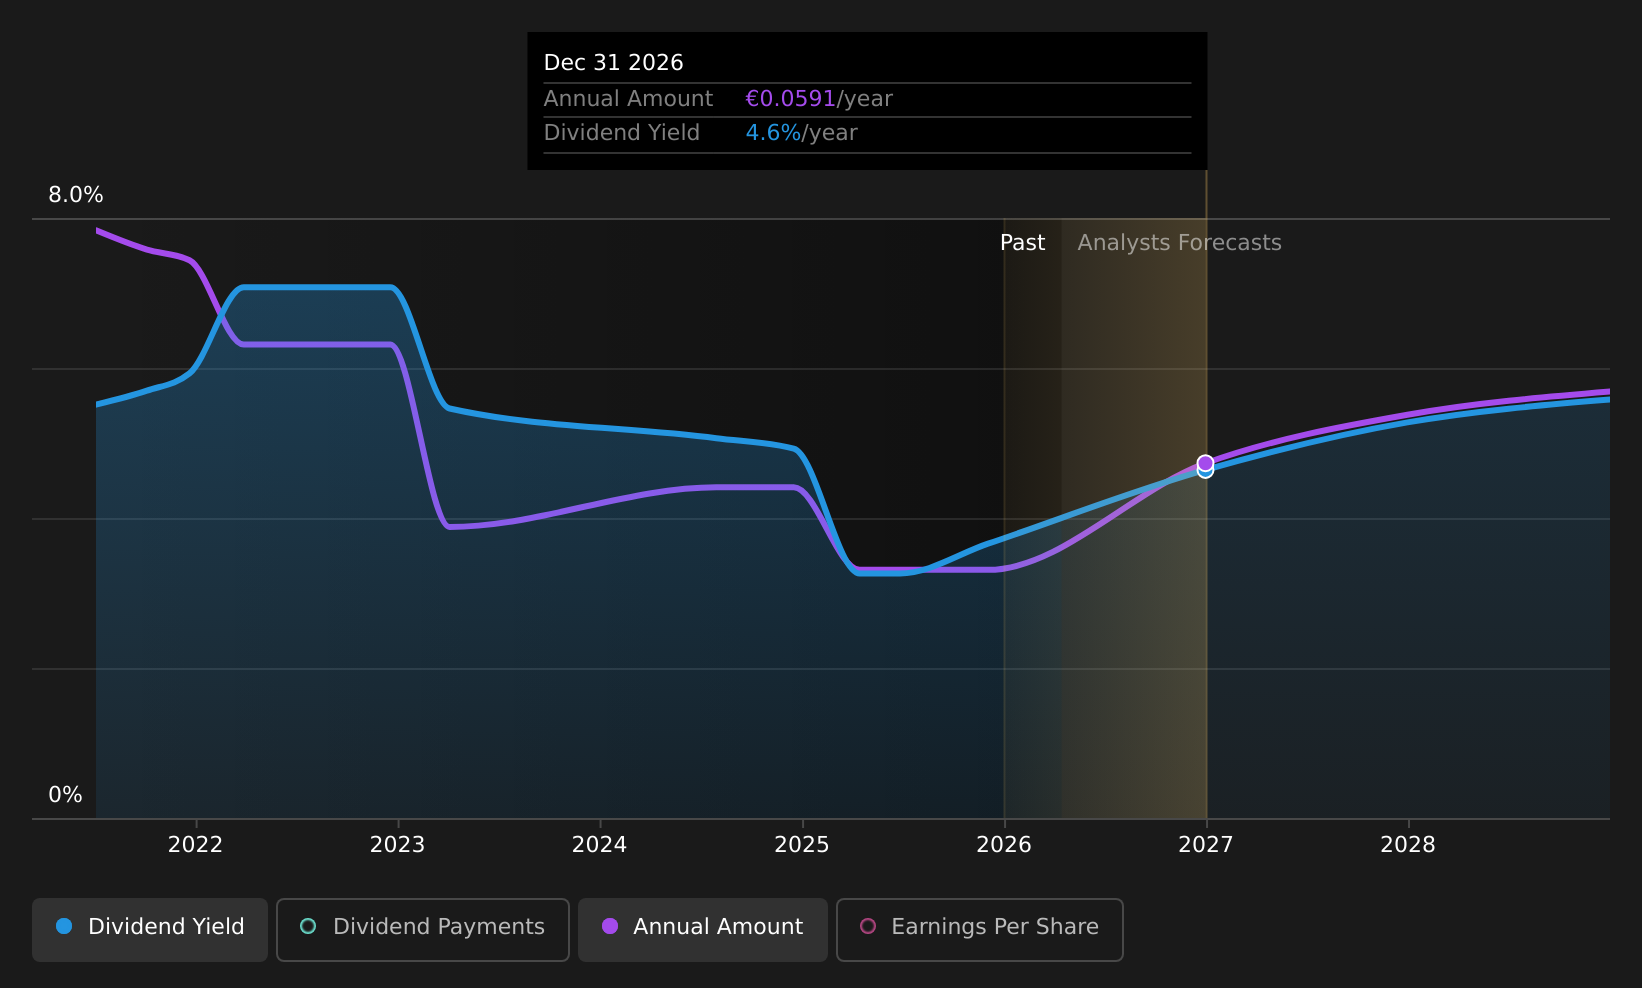Click the 2028 x-axis label

coord(1408,845)
